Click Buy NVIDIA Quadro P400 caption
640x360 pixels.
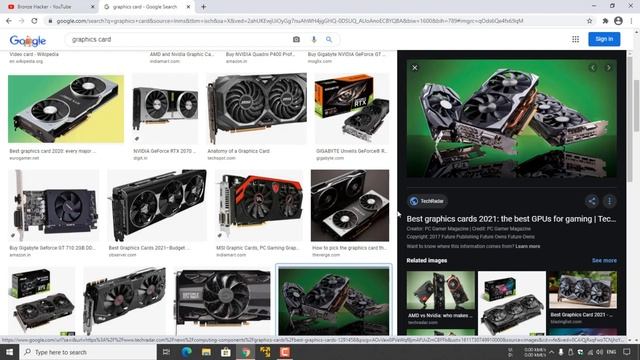point(260,54)
